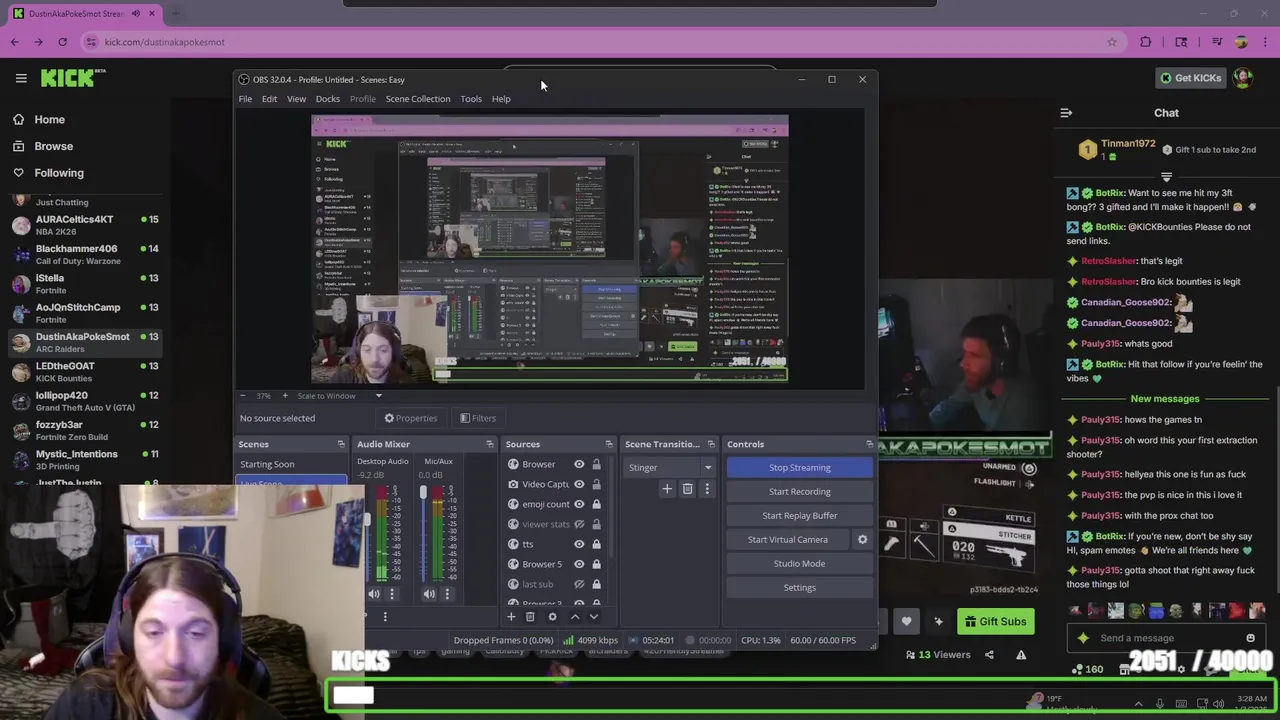Click the Get KICKs button
This screenshot has height=720, width=1280.
pyautogui.click(x=1189, y=78)
